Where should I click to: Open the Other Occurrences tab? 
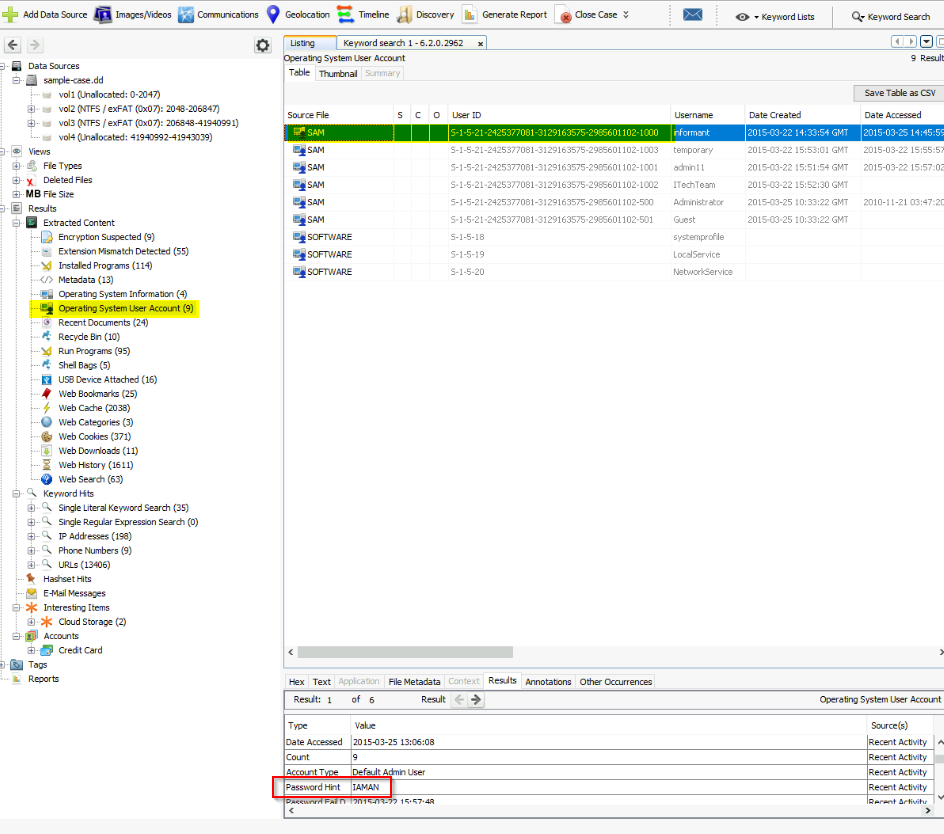coord(615,682)
